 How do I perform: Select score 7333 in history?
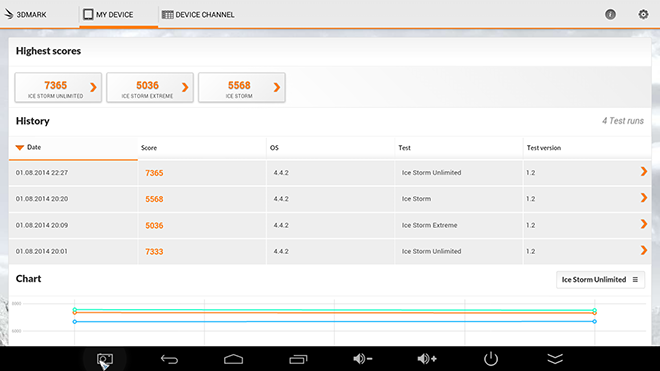tap(154, 252)
